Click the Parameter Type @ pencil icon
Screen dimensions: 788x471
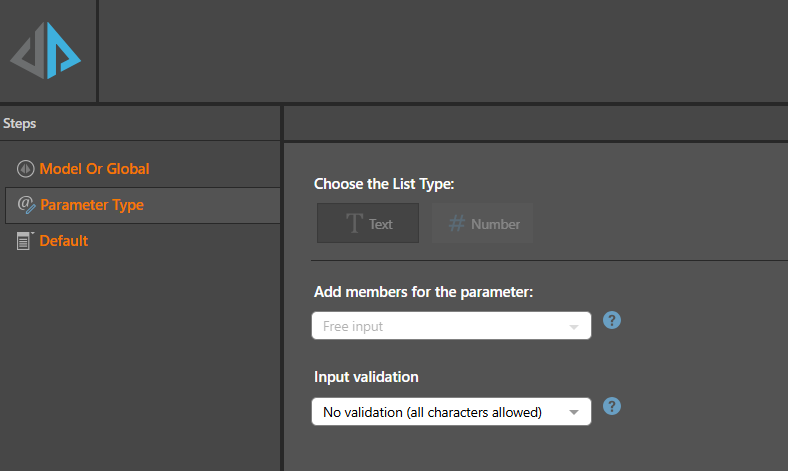(x=26, y=205)
